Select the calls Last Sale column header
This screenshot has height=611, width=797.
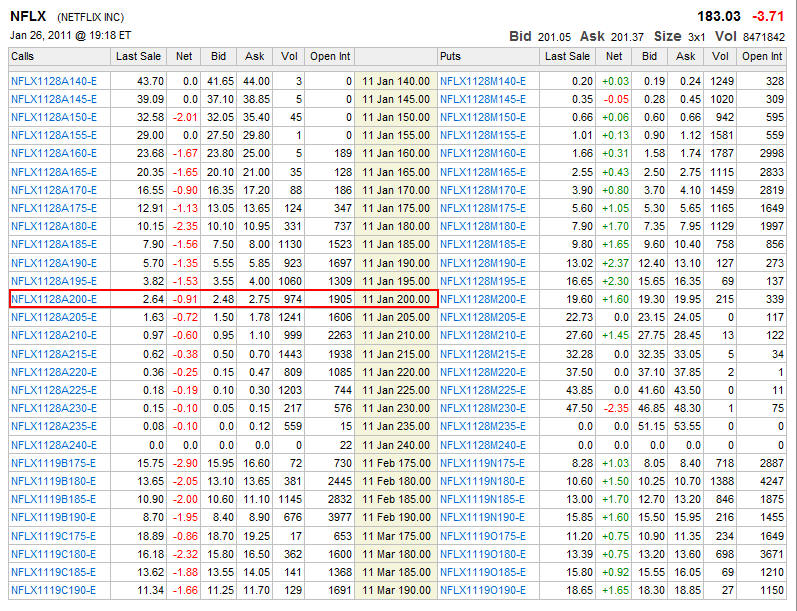139,57
